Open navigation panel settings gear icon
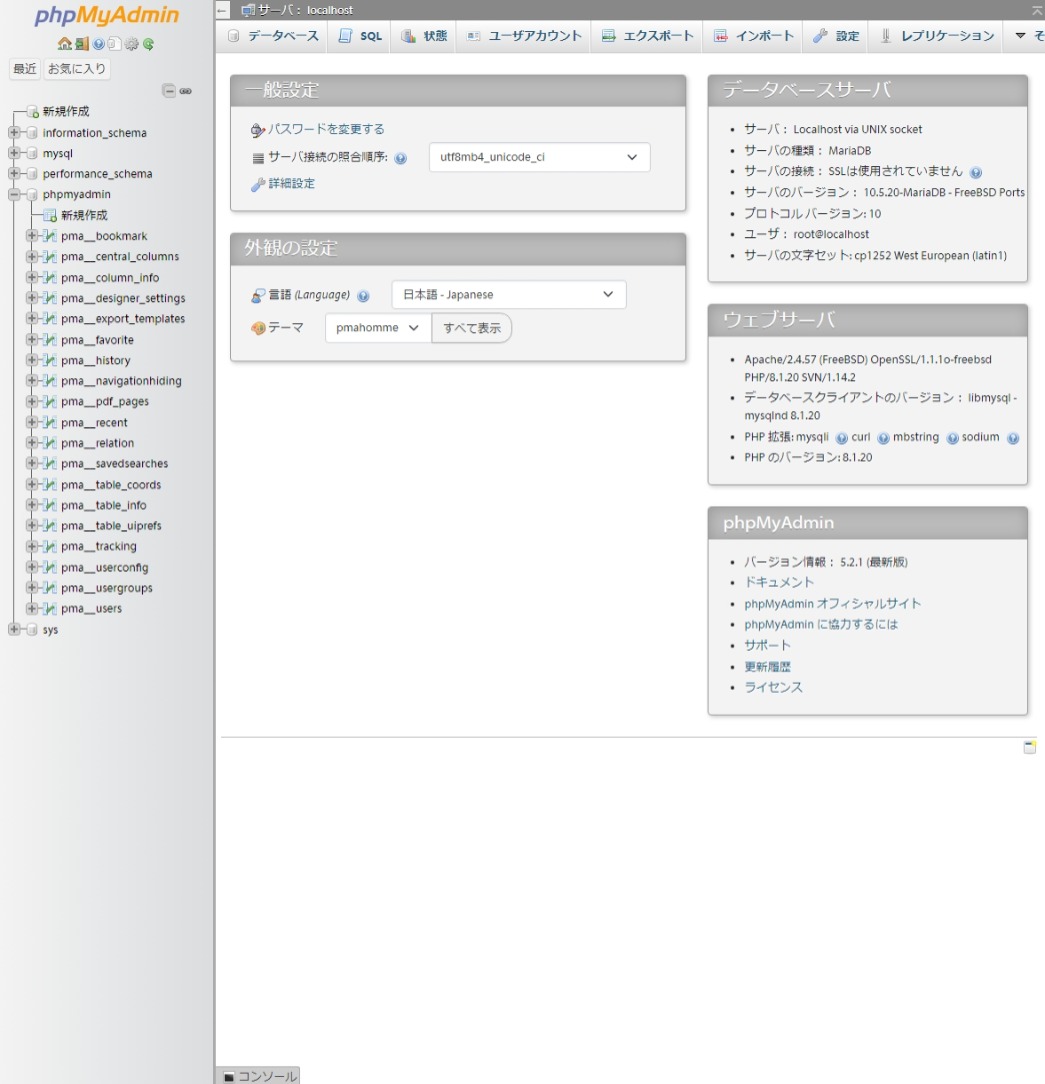Screen dimensions: 1045x1084 131,44
